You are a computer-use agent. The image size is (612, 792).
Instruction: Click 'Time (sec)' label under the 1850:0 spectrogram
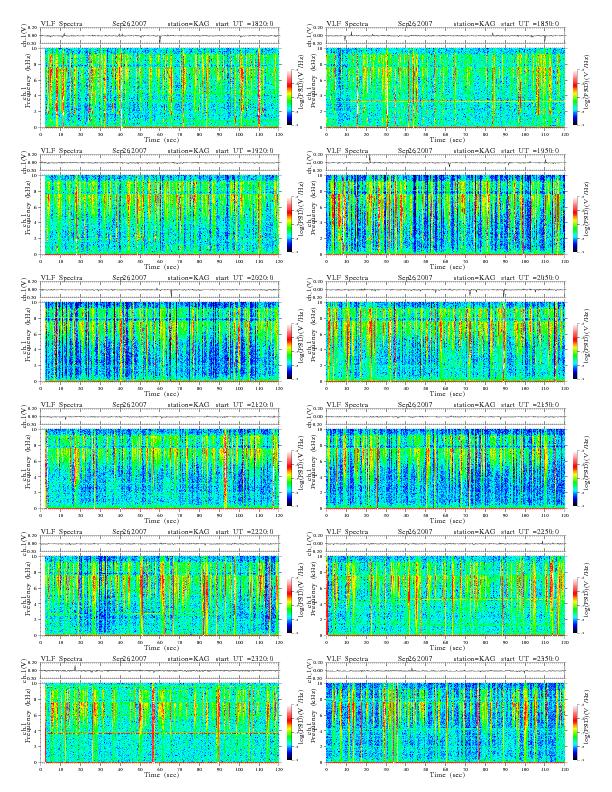point(446,140)
